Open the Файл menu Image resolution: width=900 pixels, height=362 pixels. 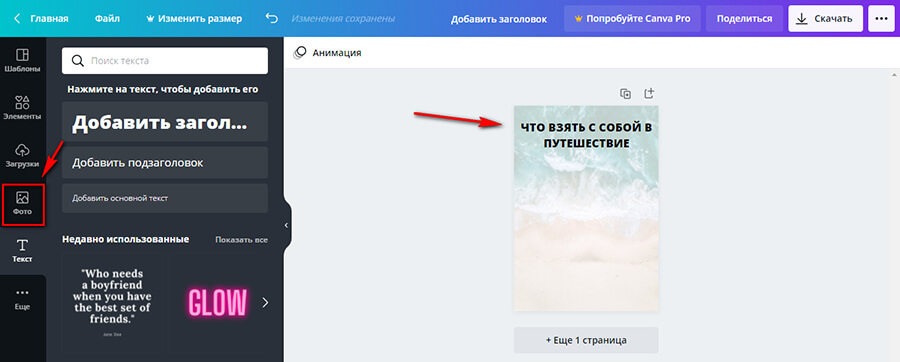click(x=107, y=18)
